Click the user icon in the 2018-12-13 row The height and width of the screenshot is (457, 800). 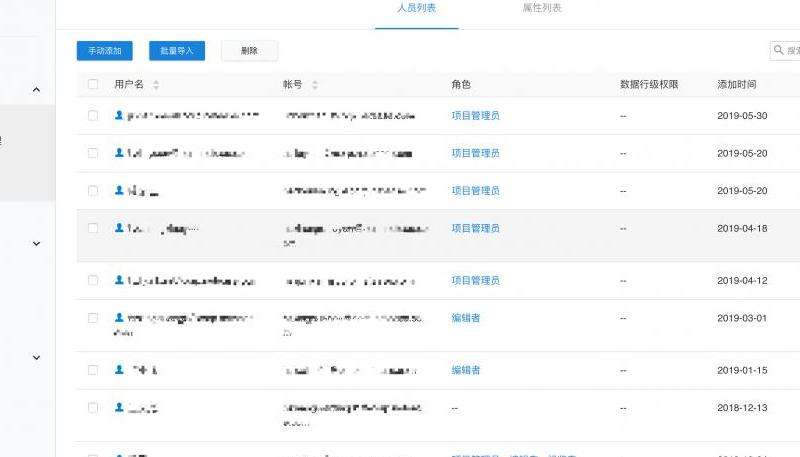[120, 408]
